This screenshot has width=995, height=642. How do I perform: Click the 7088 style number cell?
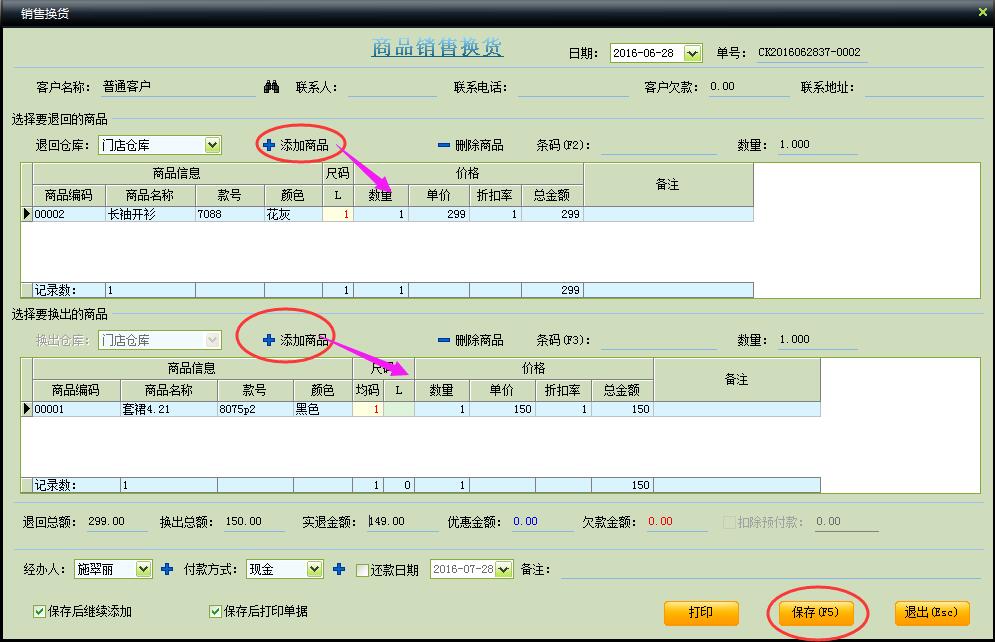tap(230, 214)
